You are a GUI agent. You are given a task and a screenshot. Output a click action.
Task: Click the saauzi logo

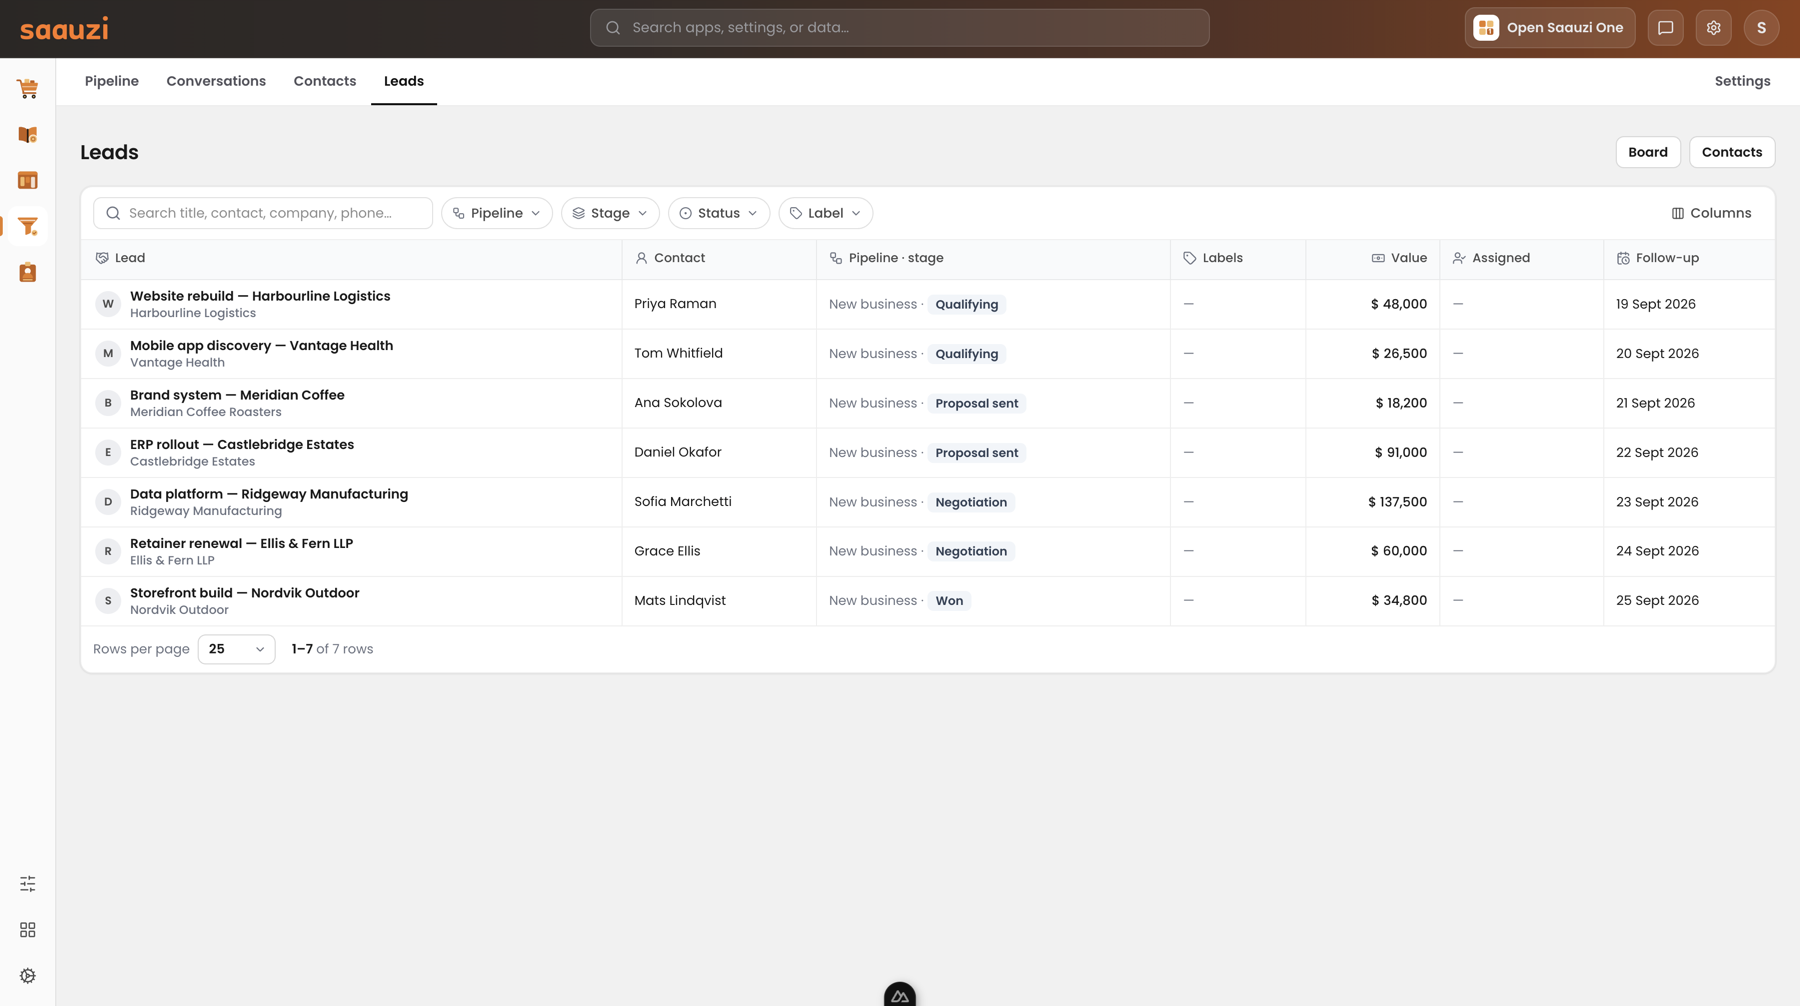point(64,29)
